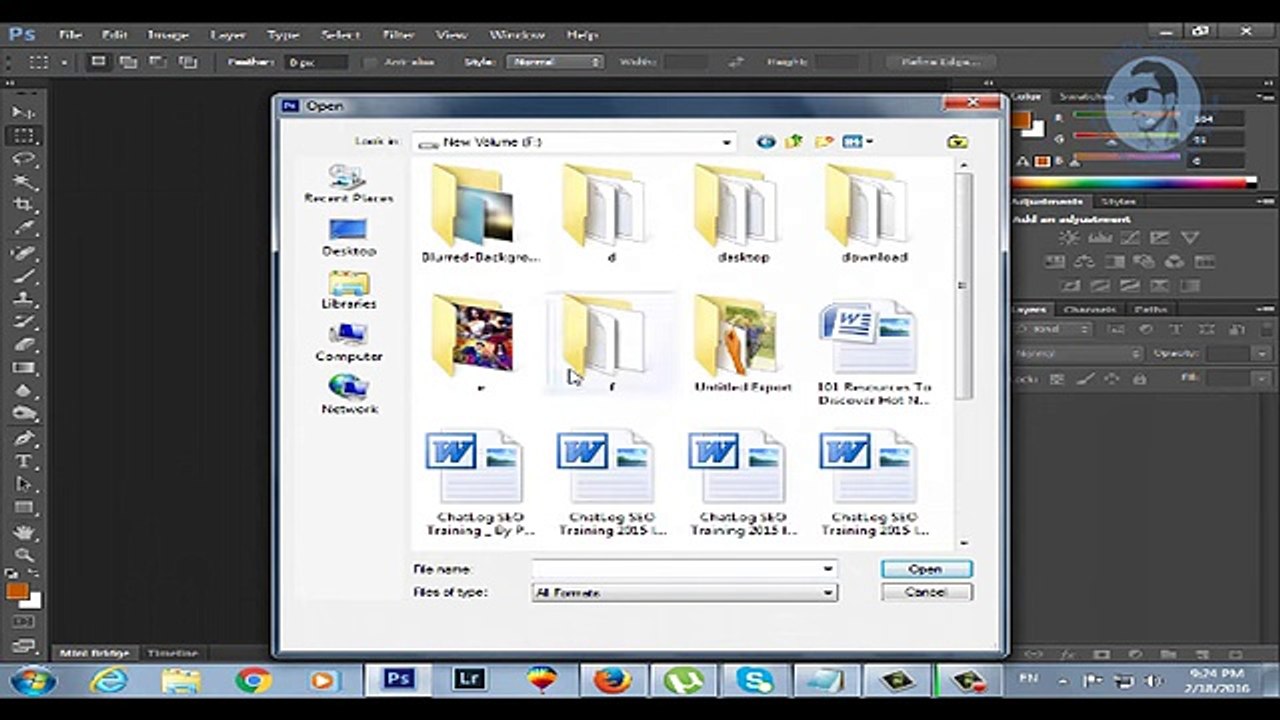Screen dimensions: 1280x720
Task: Go to Computer in places sidebar
Action: click(348, 343)
